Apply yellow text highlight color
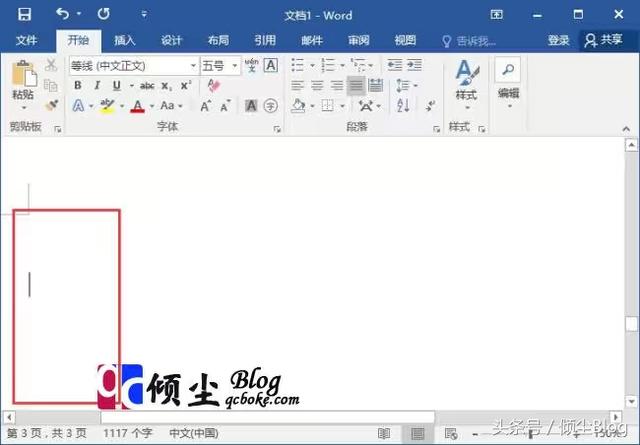 tap(107, 106)
